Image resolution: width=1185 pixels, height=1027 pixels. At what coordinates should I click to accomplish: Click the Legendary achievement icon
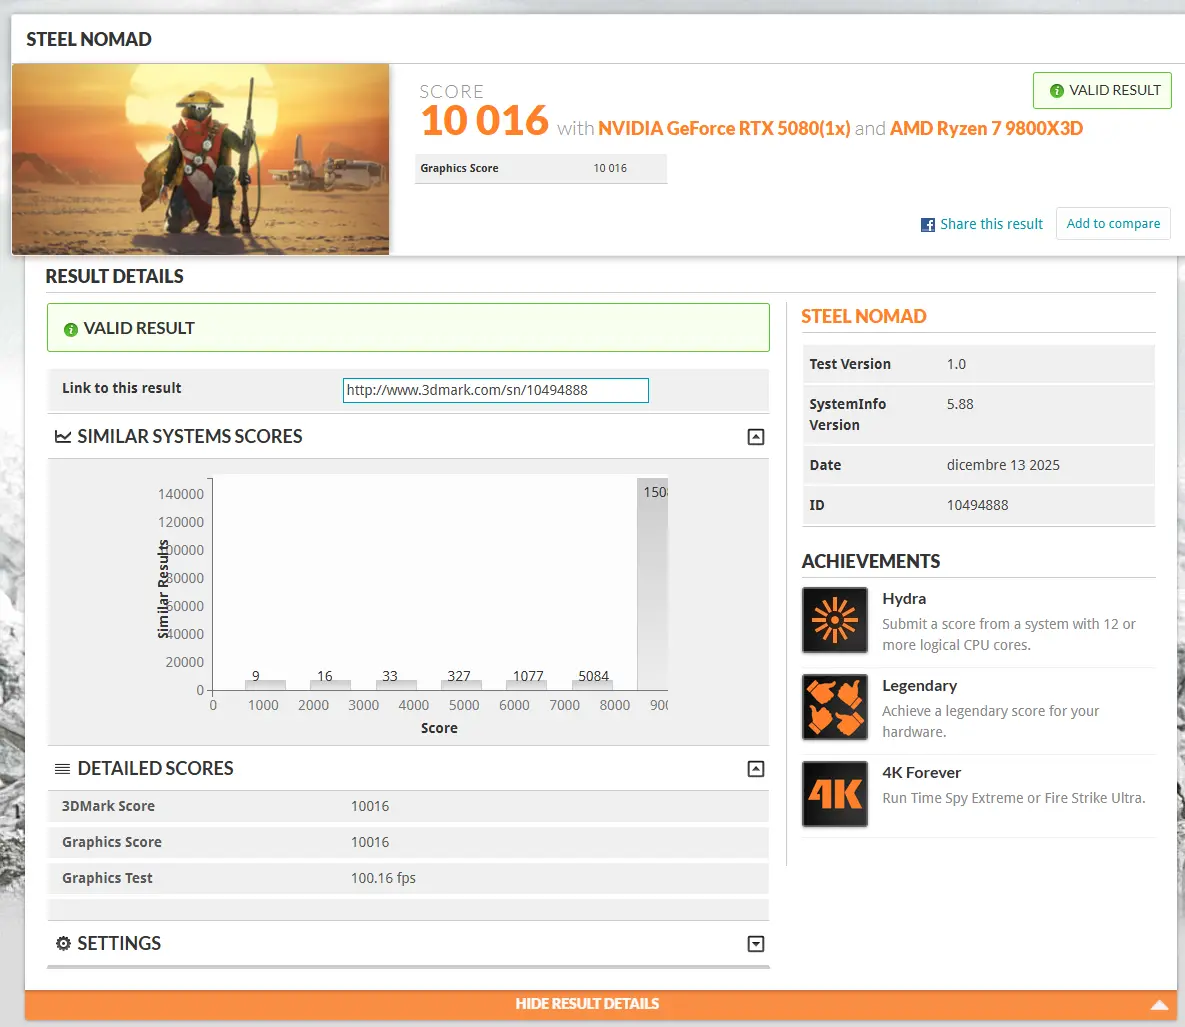tap(835, 707)
